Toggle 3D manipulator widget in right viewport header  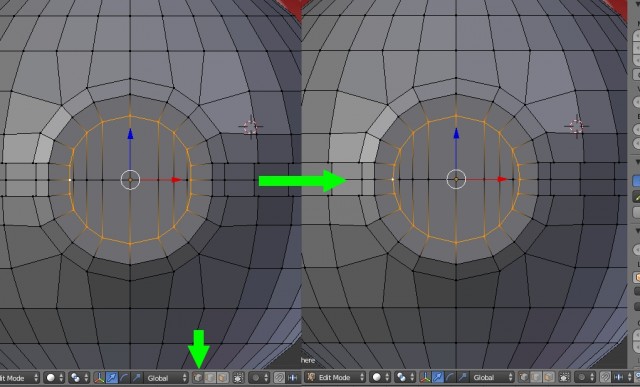425,378
